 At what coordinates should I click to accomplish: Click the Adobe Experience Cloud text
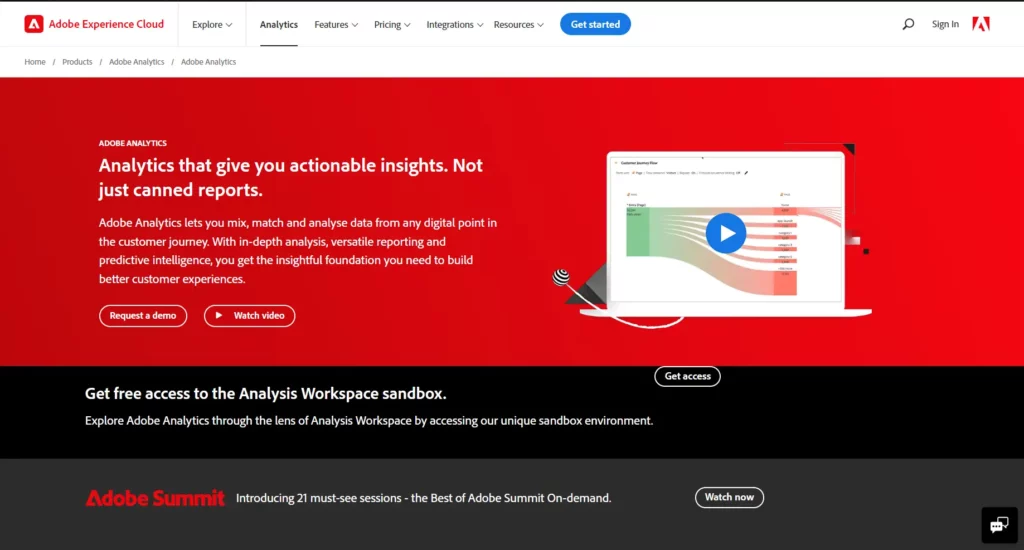(x=106, y=24)
